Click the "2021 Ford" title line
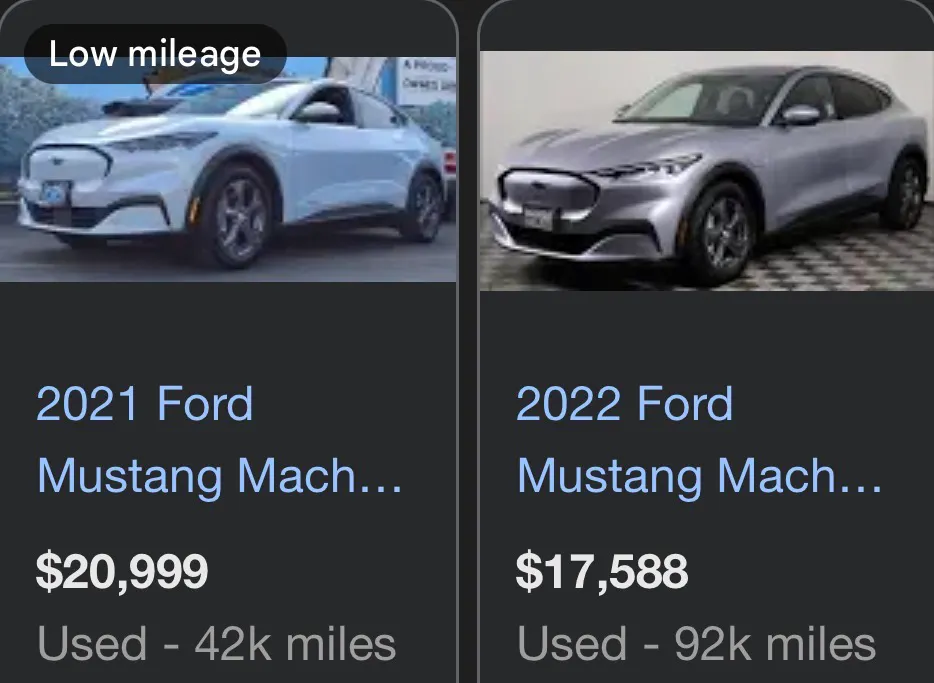Viewport: 934px width, 683px height. pyautogui.click(x=145, y=405)
